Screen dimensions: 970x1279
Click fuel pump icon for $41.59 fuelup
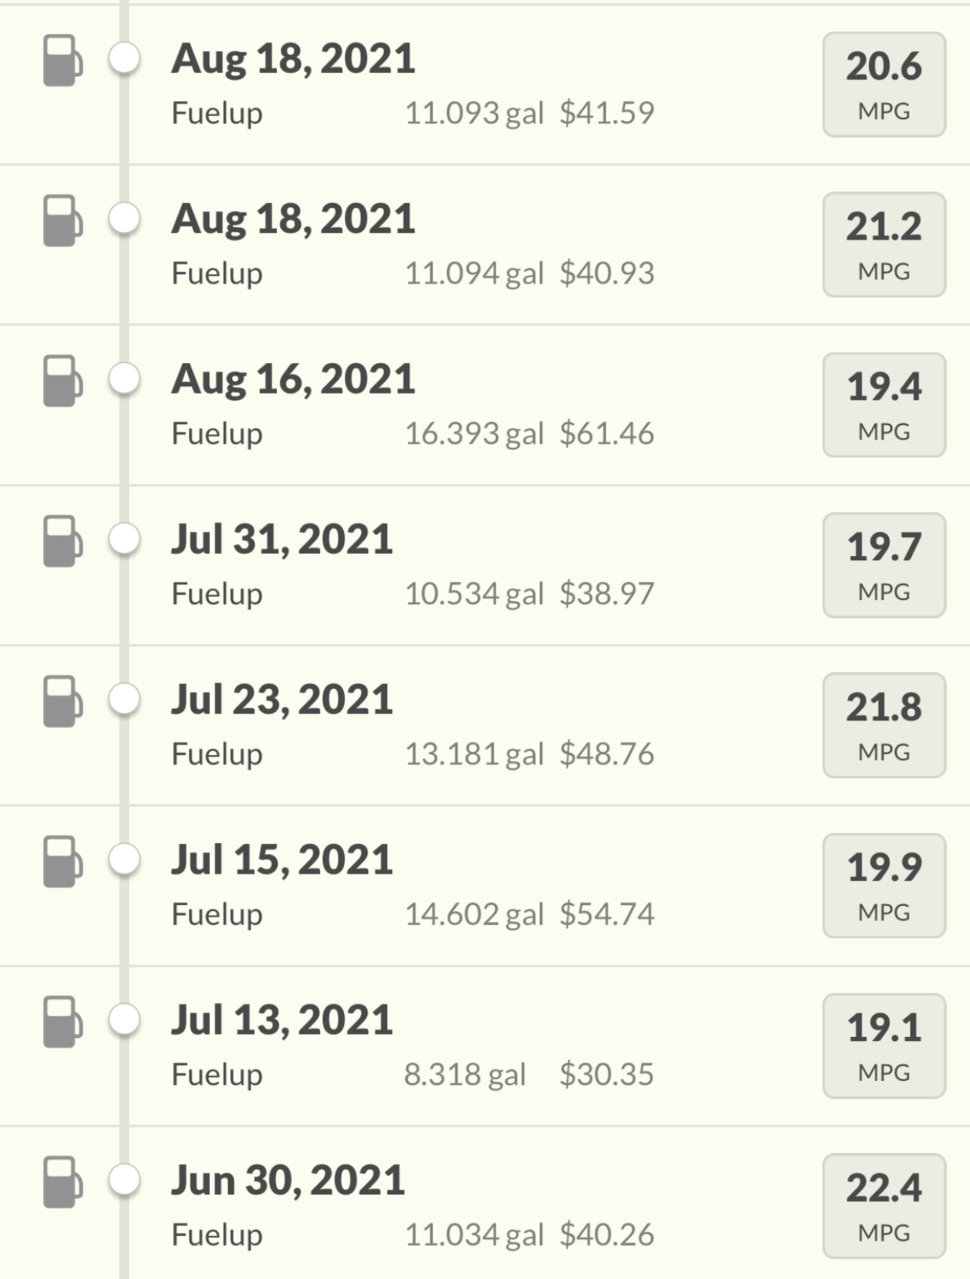(x=62, y=61)
